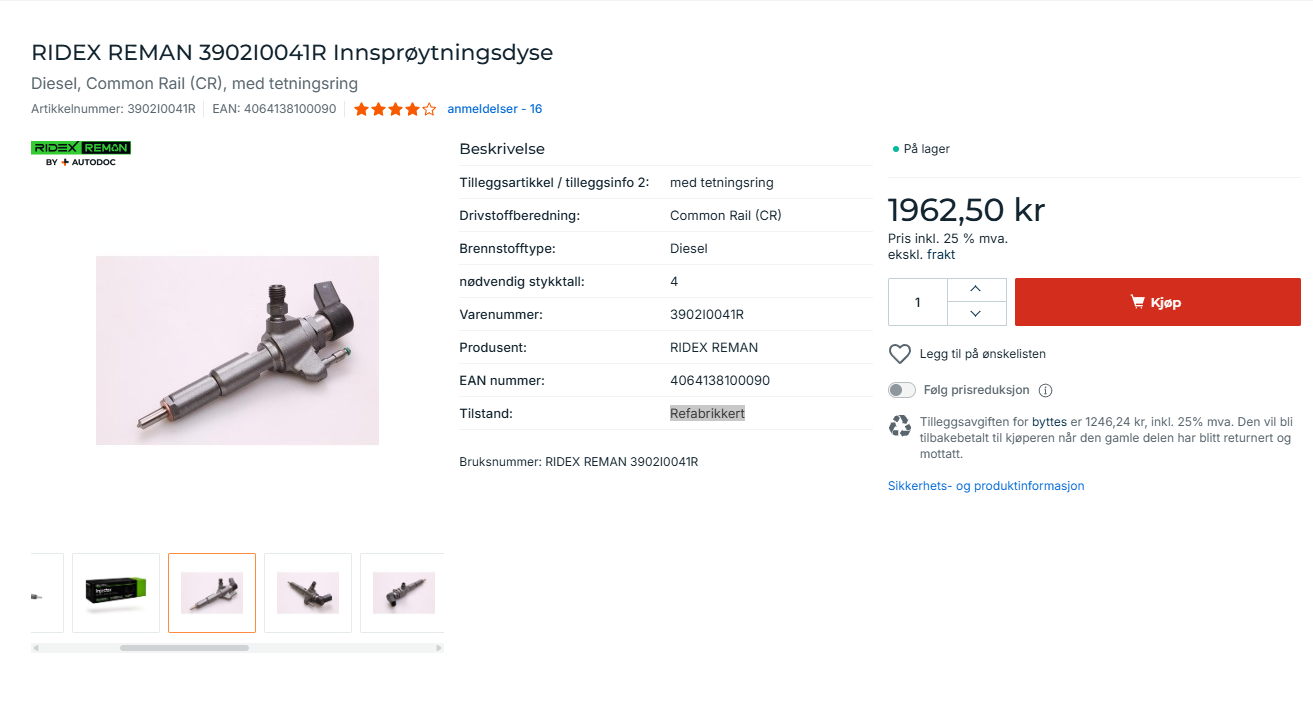1313x702 pixels.
Task: Click the main injector product image
Action: (237, 350)
